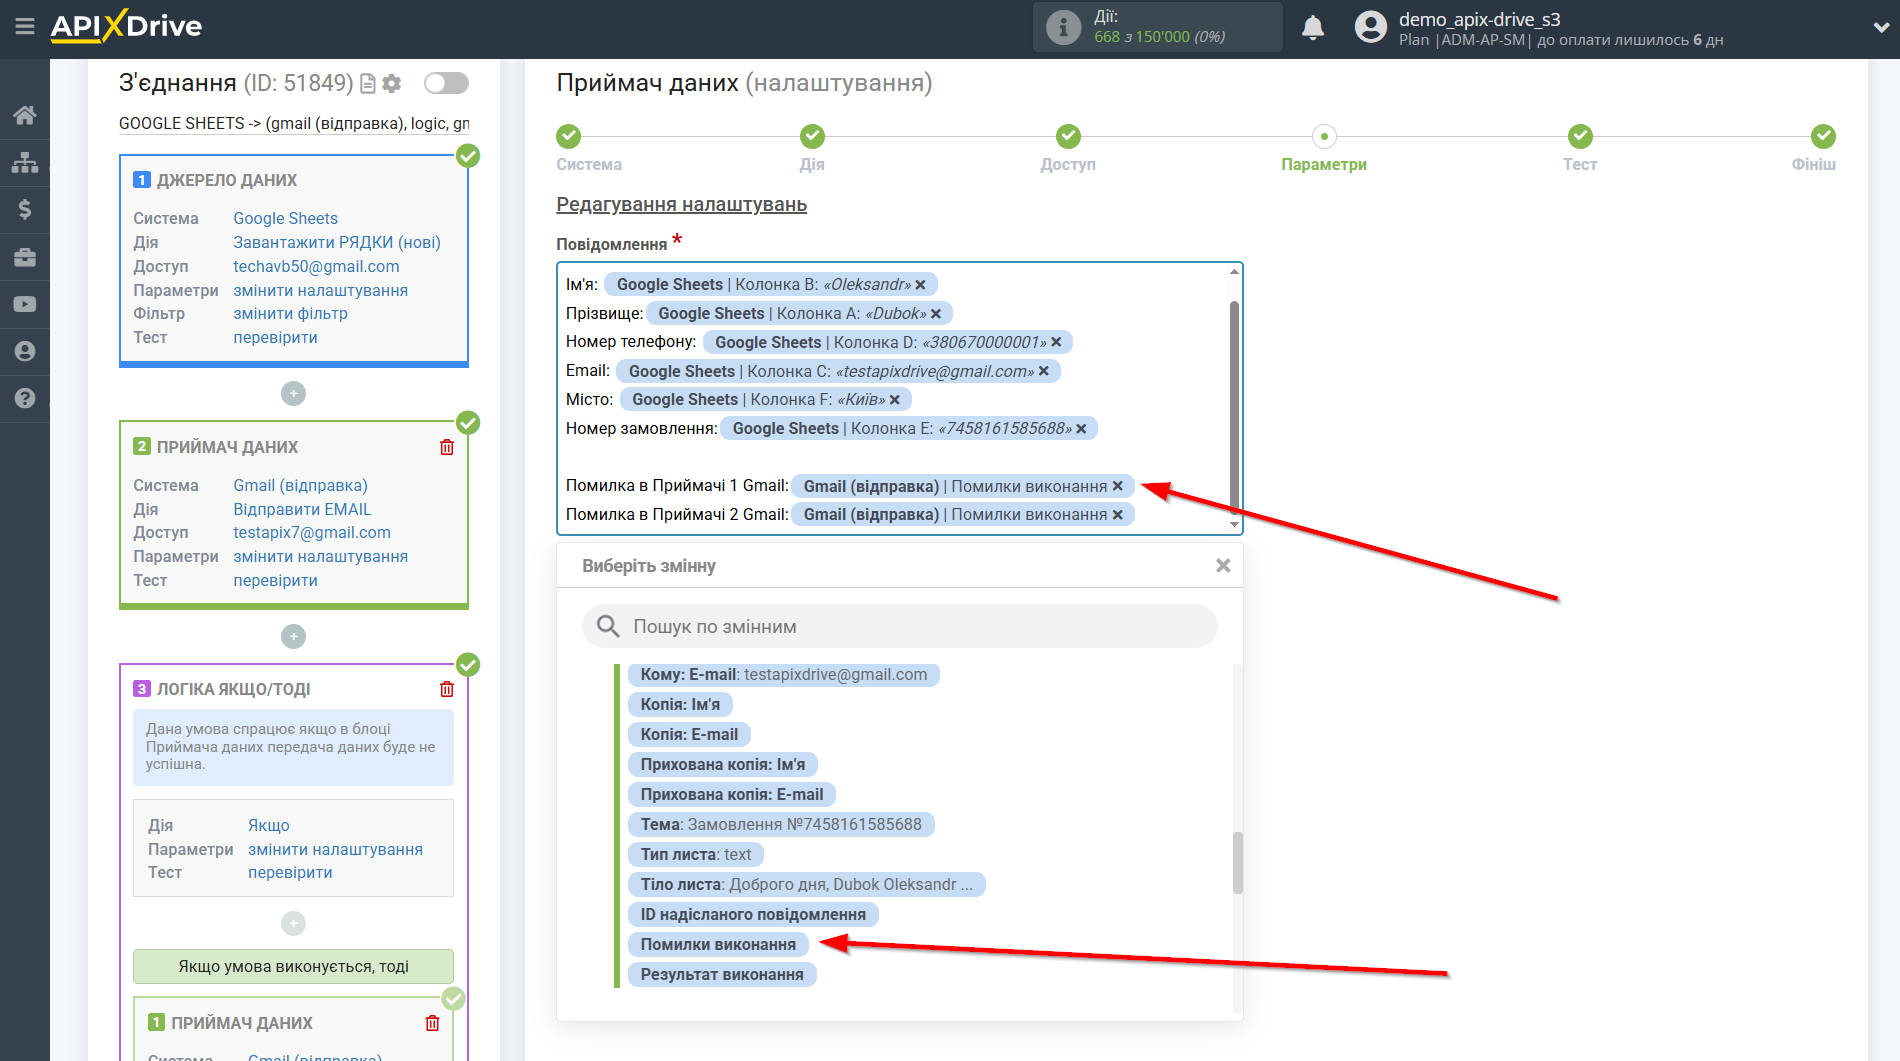Select the Копія: Ім'я variable
This screenshot has height=1061, width=1900.
pos(680,705)
